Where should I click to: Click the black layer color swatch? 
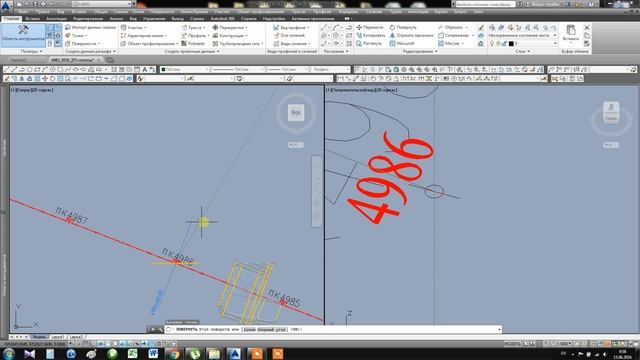pos(511,43)
